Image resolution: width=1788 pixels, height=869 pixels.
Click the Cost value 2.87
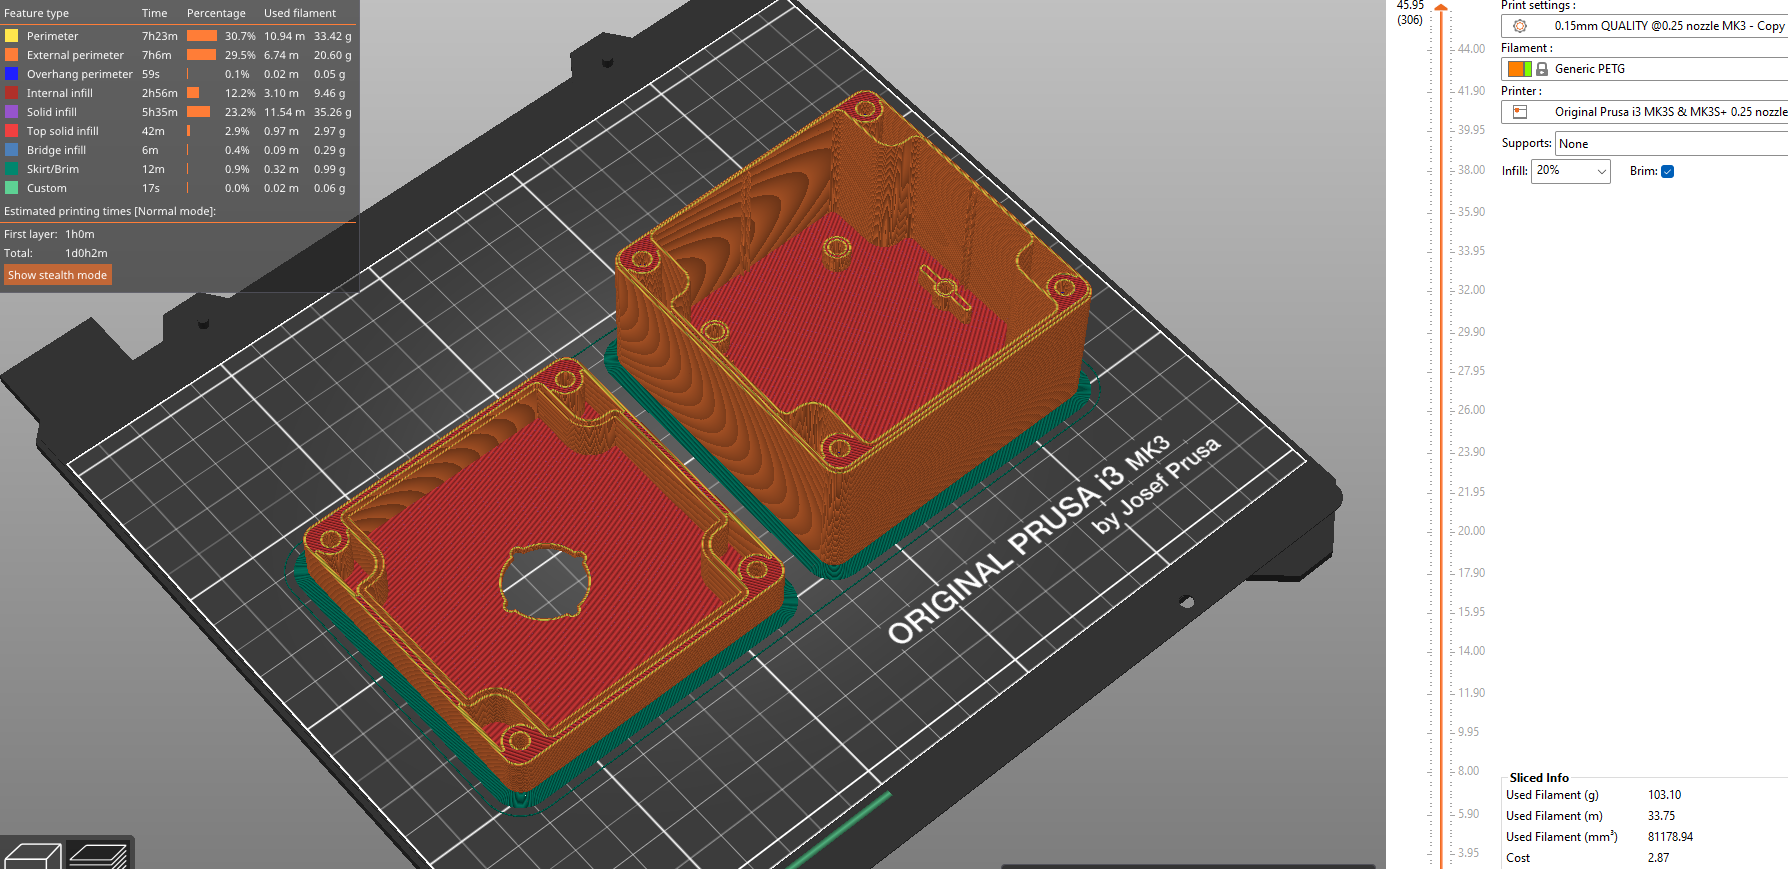pos(1658,858)
